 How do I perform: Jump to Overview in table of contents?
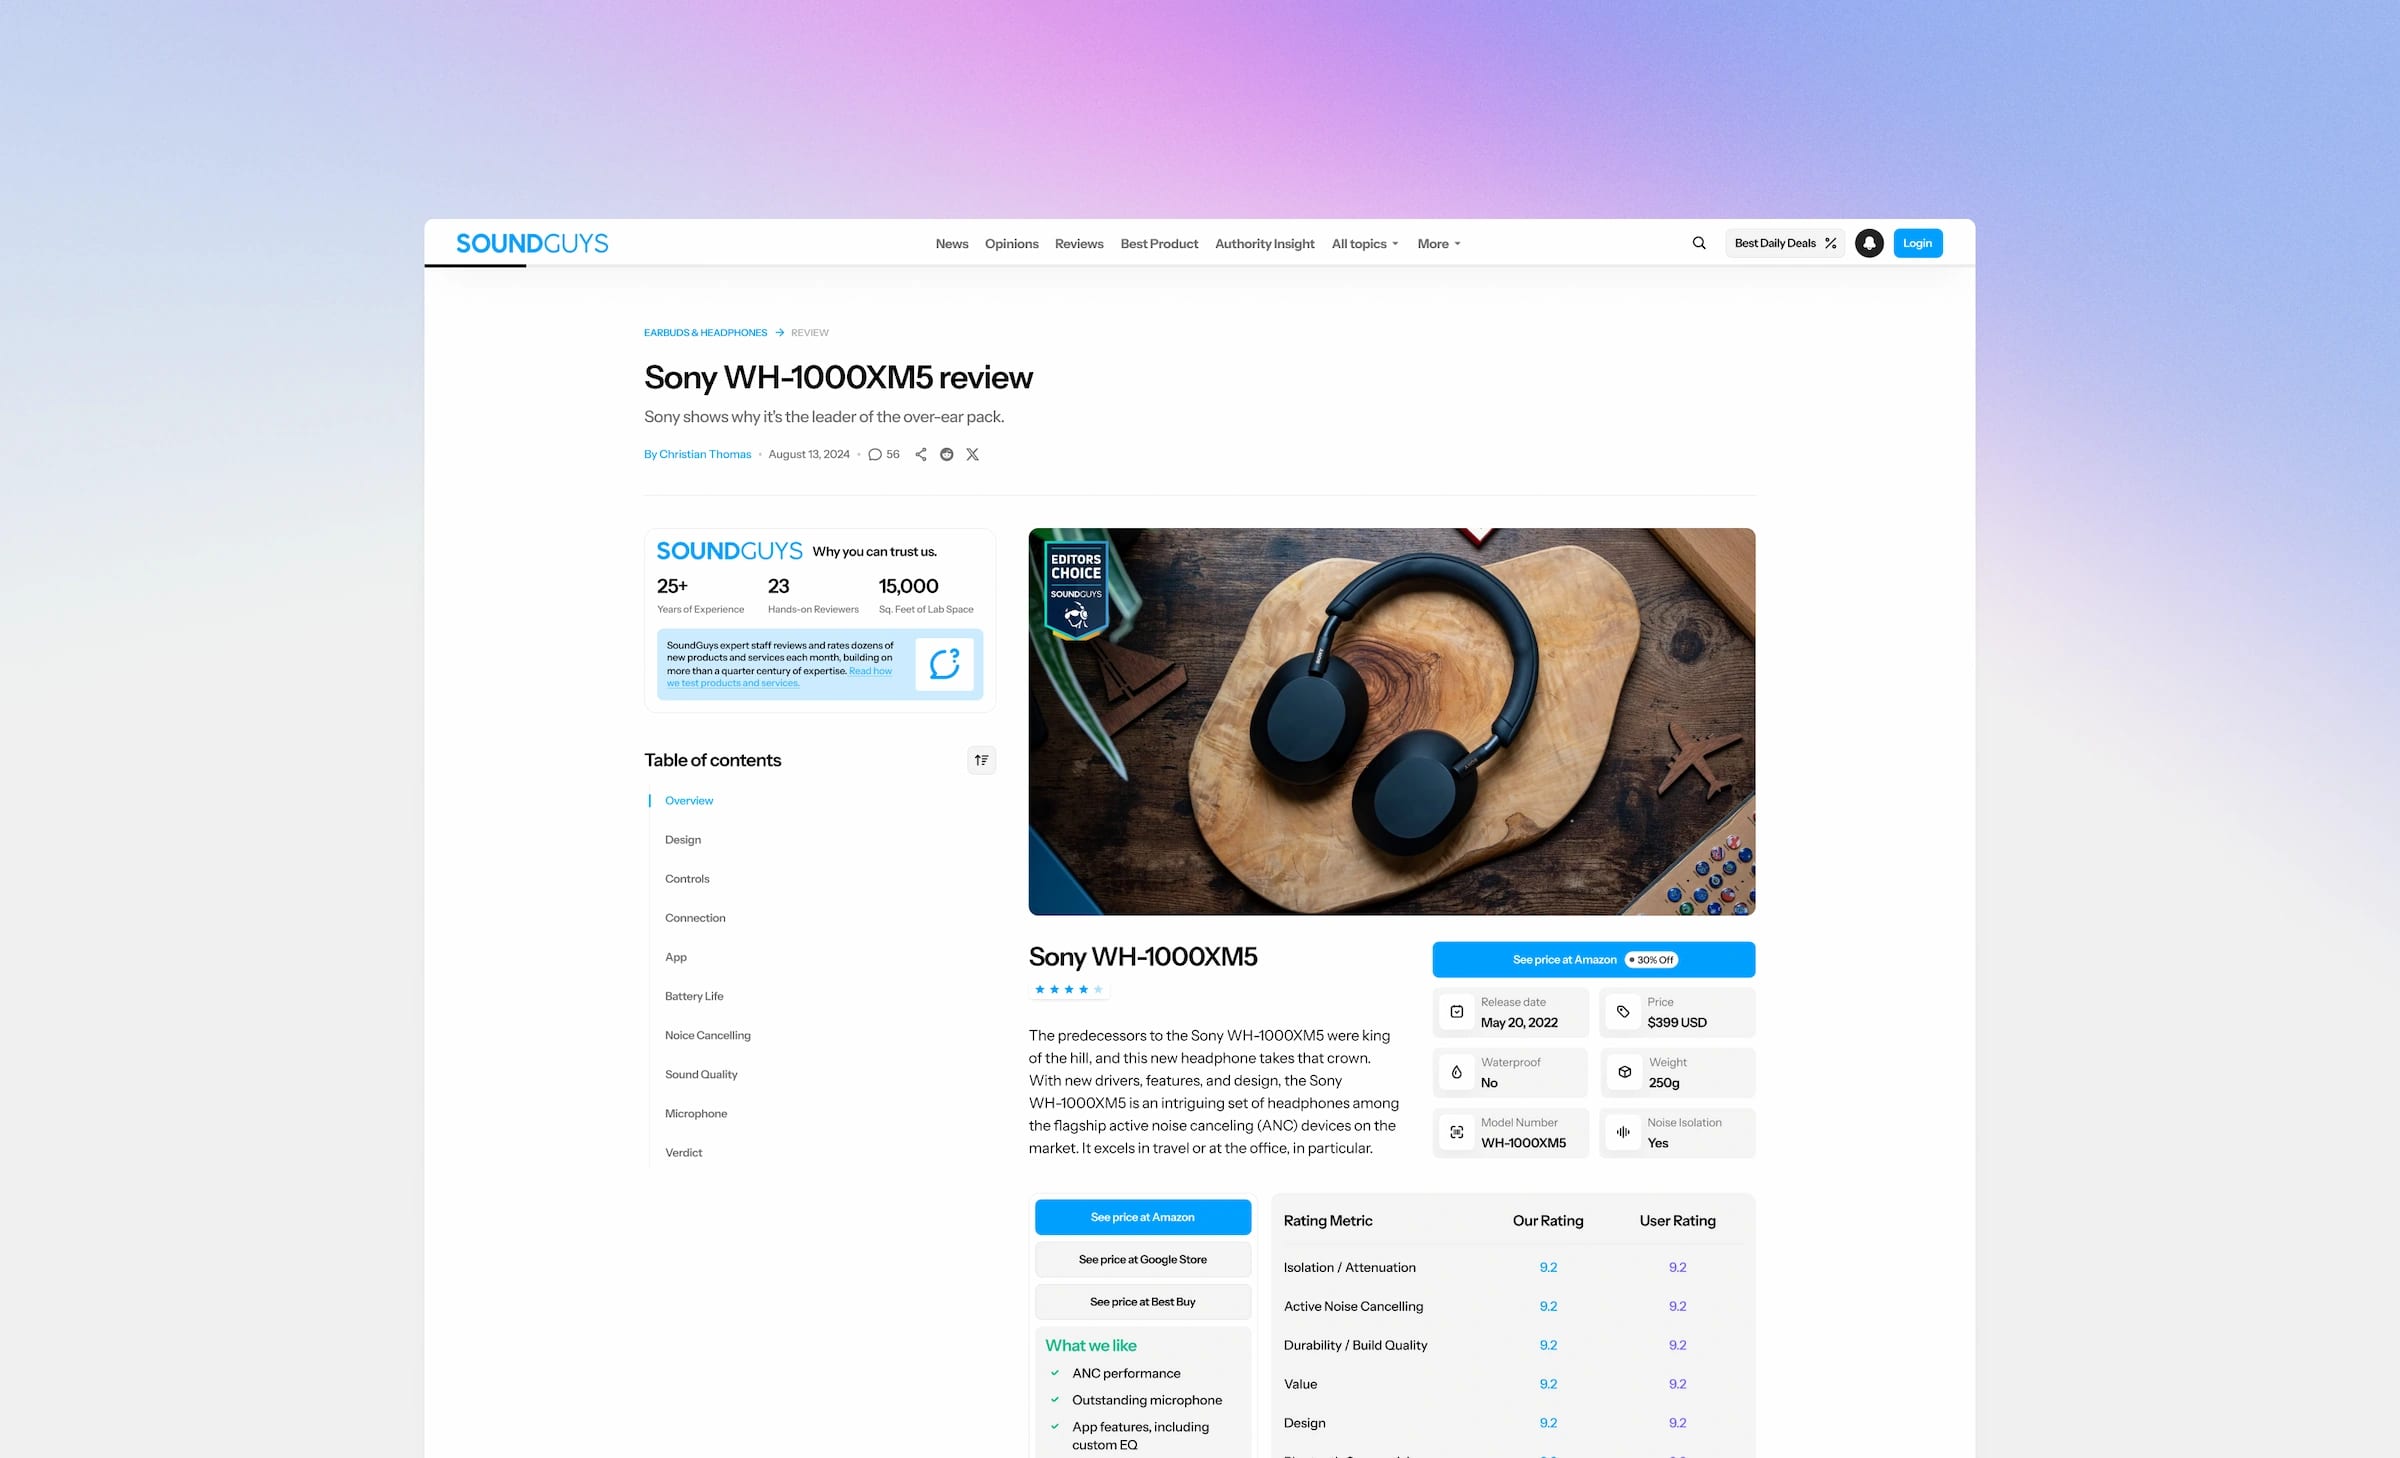[x=689, y=801]
